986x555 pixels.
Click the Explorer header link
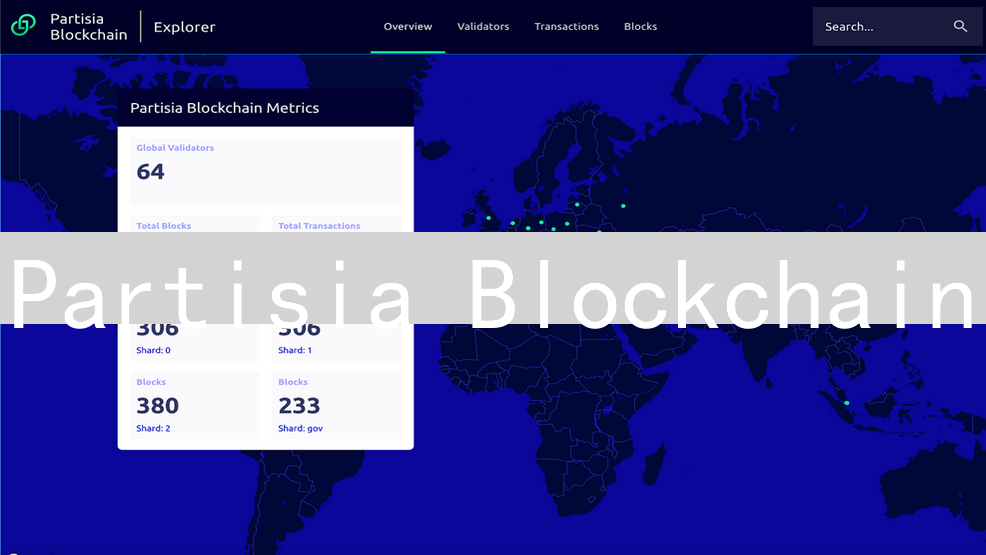coord(184,27)
